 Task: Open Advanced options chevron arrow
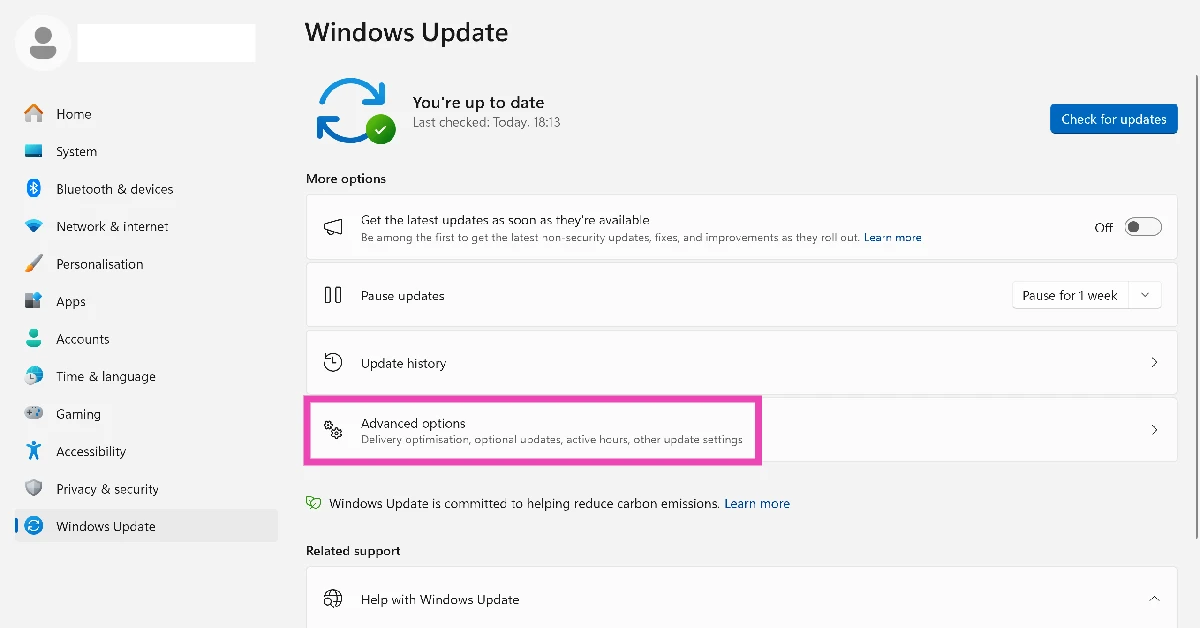pyautogui.click(x=1154, y=430)
